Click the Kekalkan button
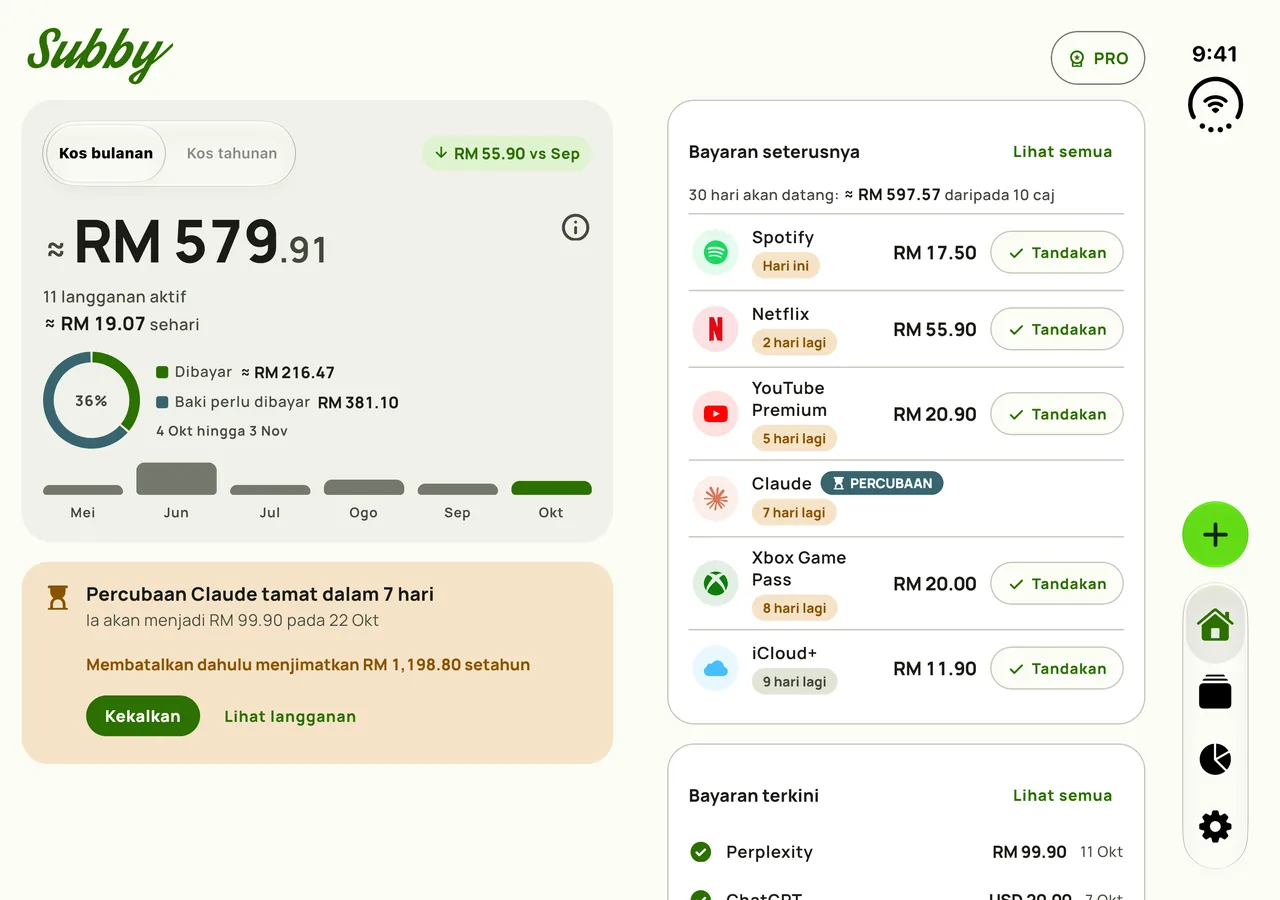 click(143, 716)
